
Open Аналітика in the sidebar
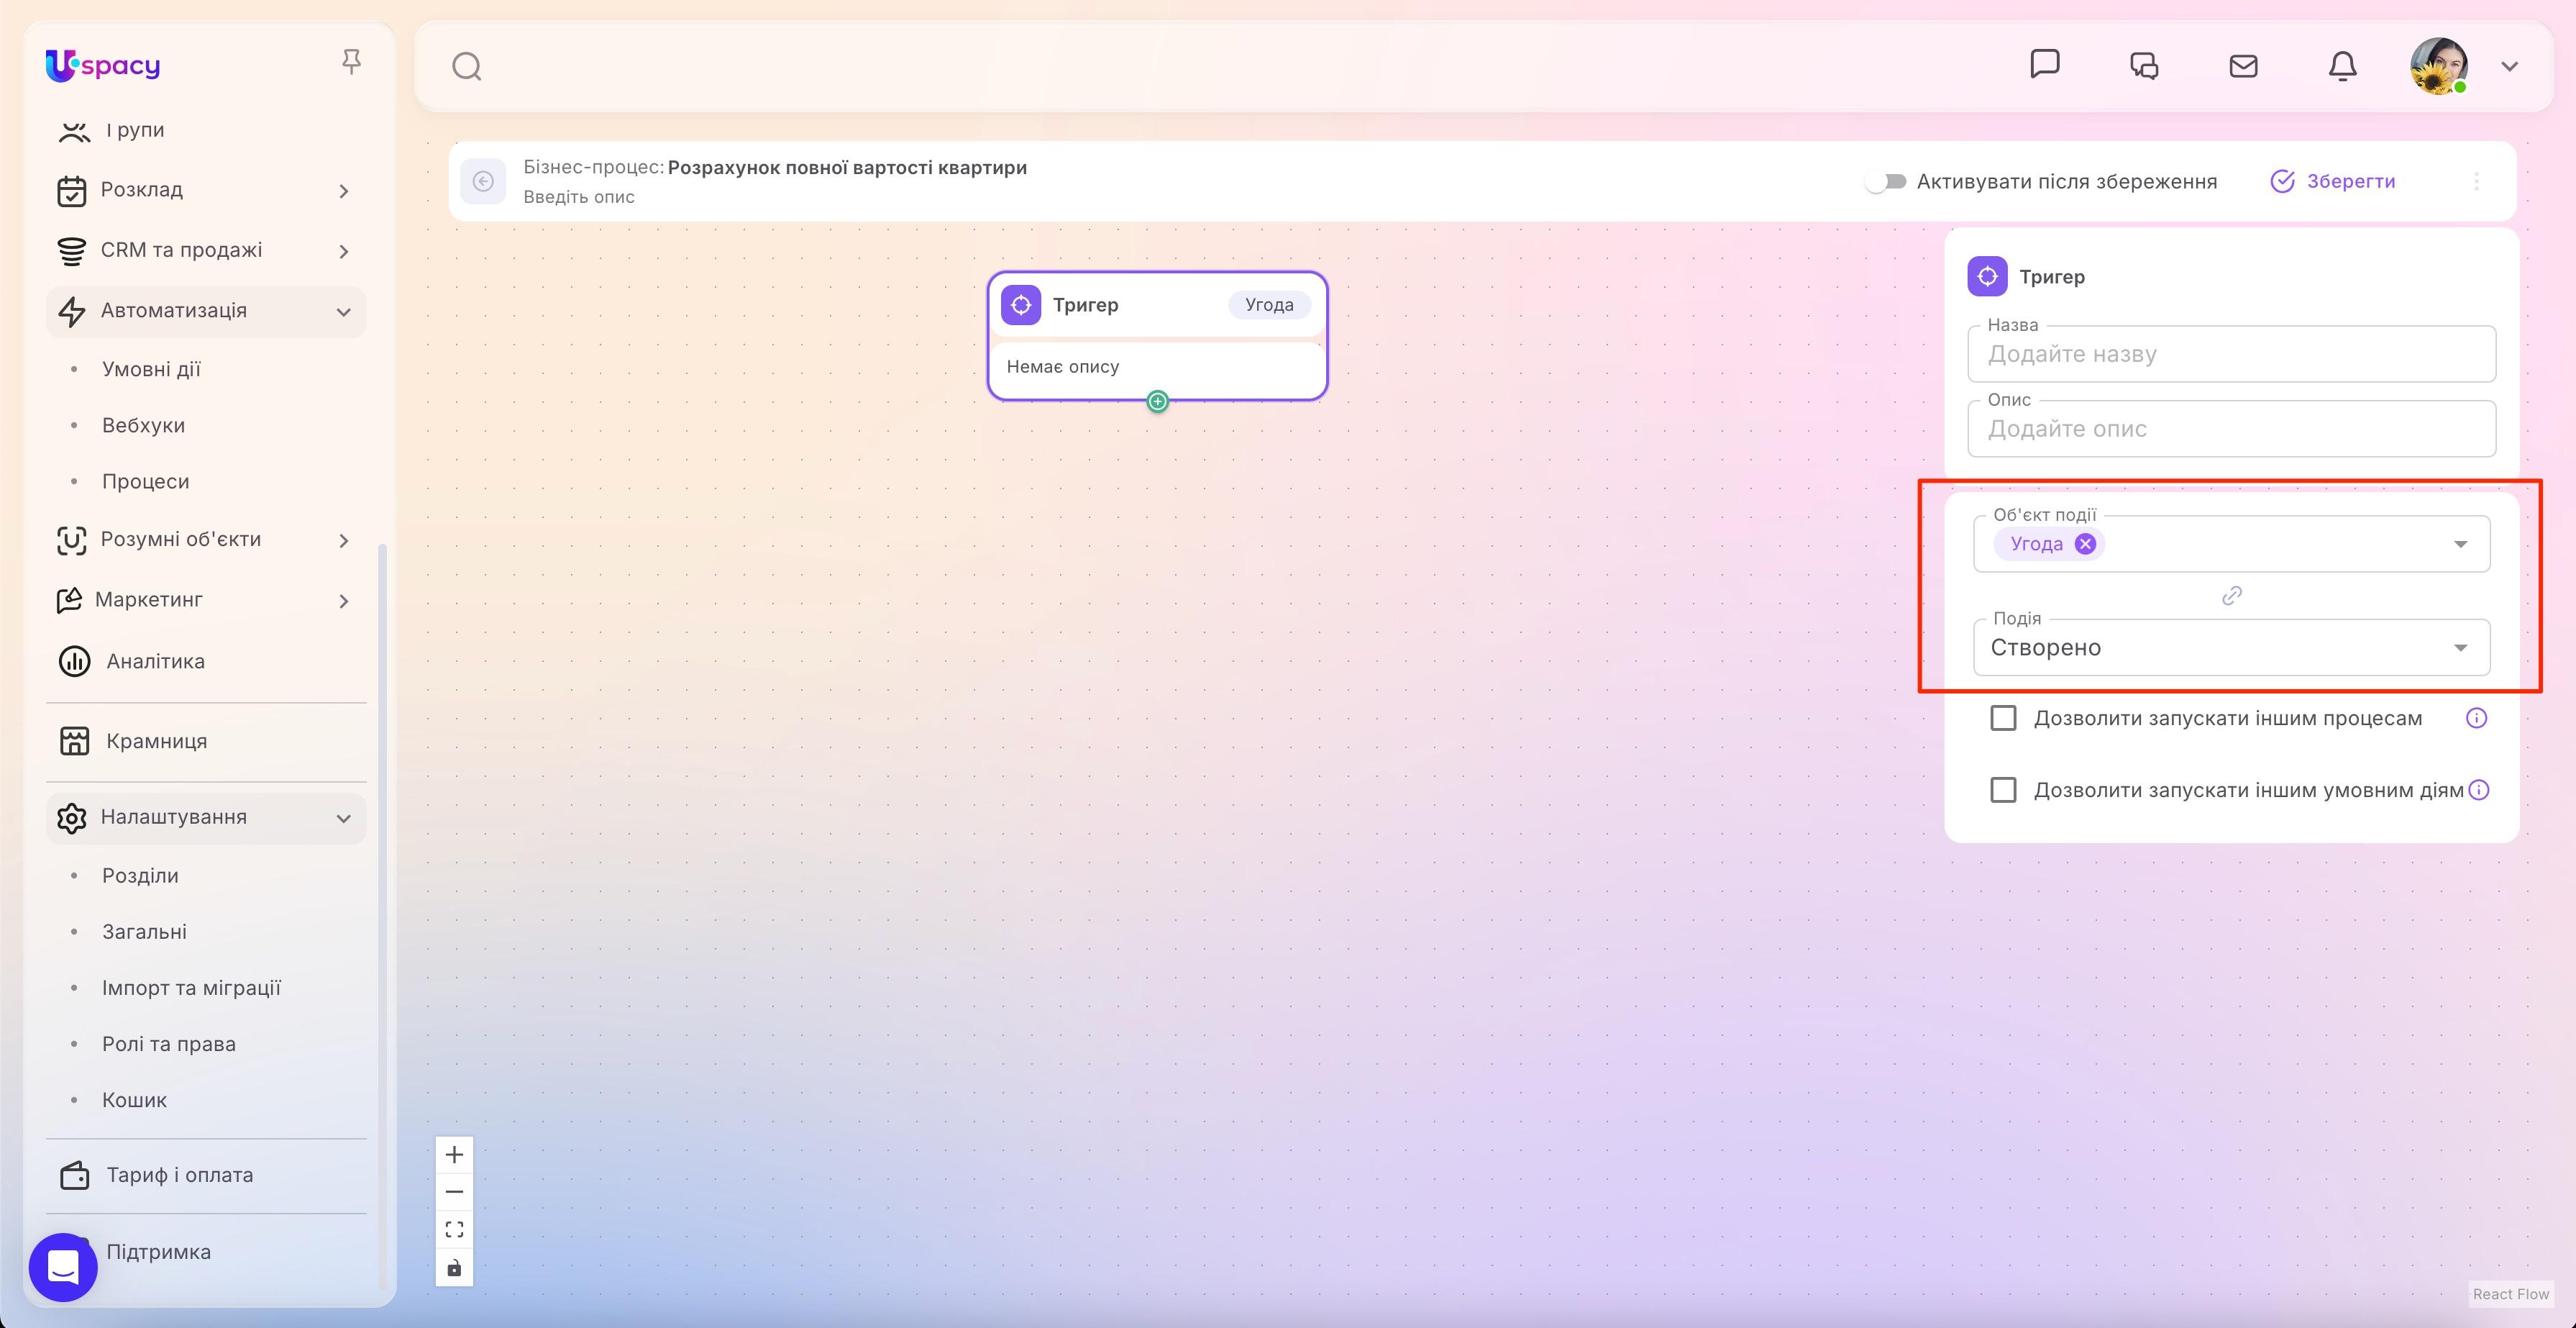tap(155, 661)
